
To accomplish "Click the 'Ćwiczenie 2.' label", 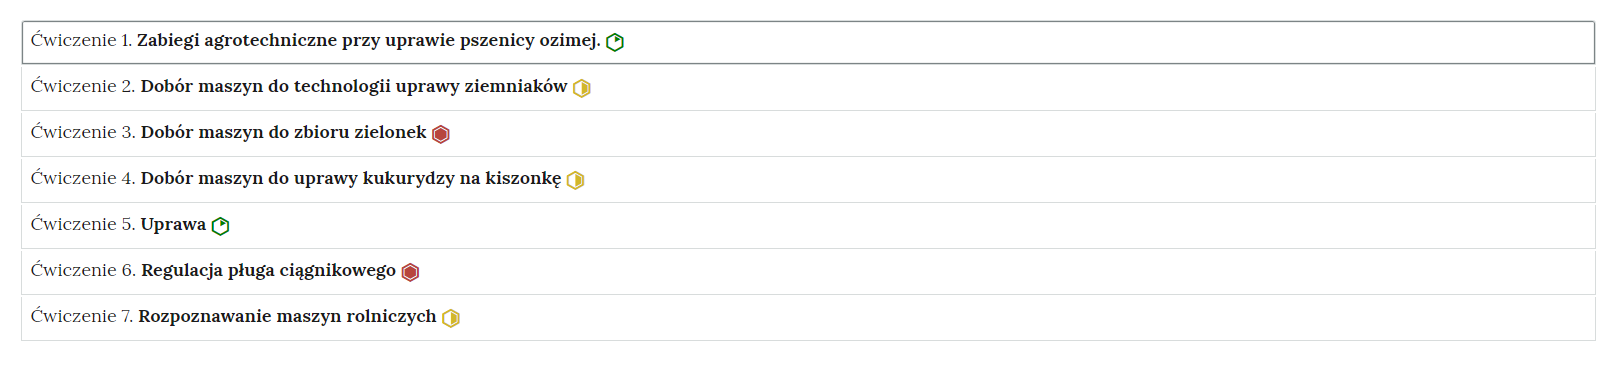I will coord(83,86).
